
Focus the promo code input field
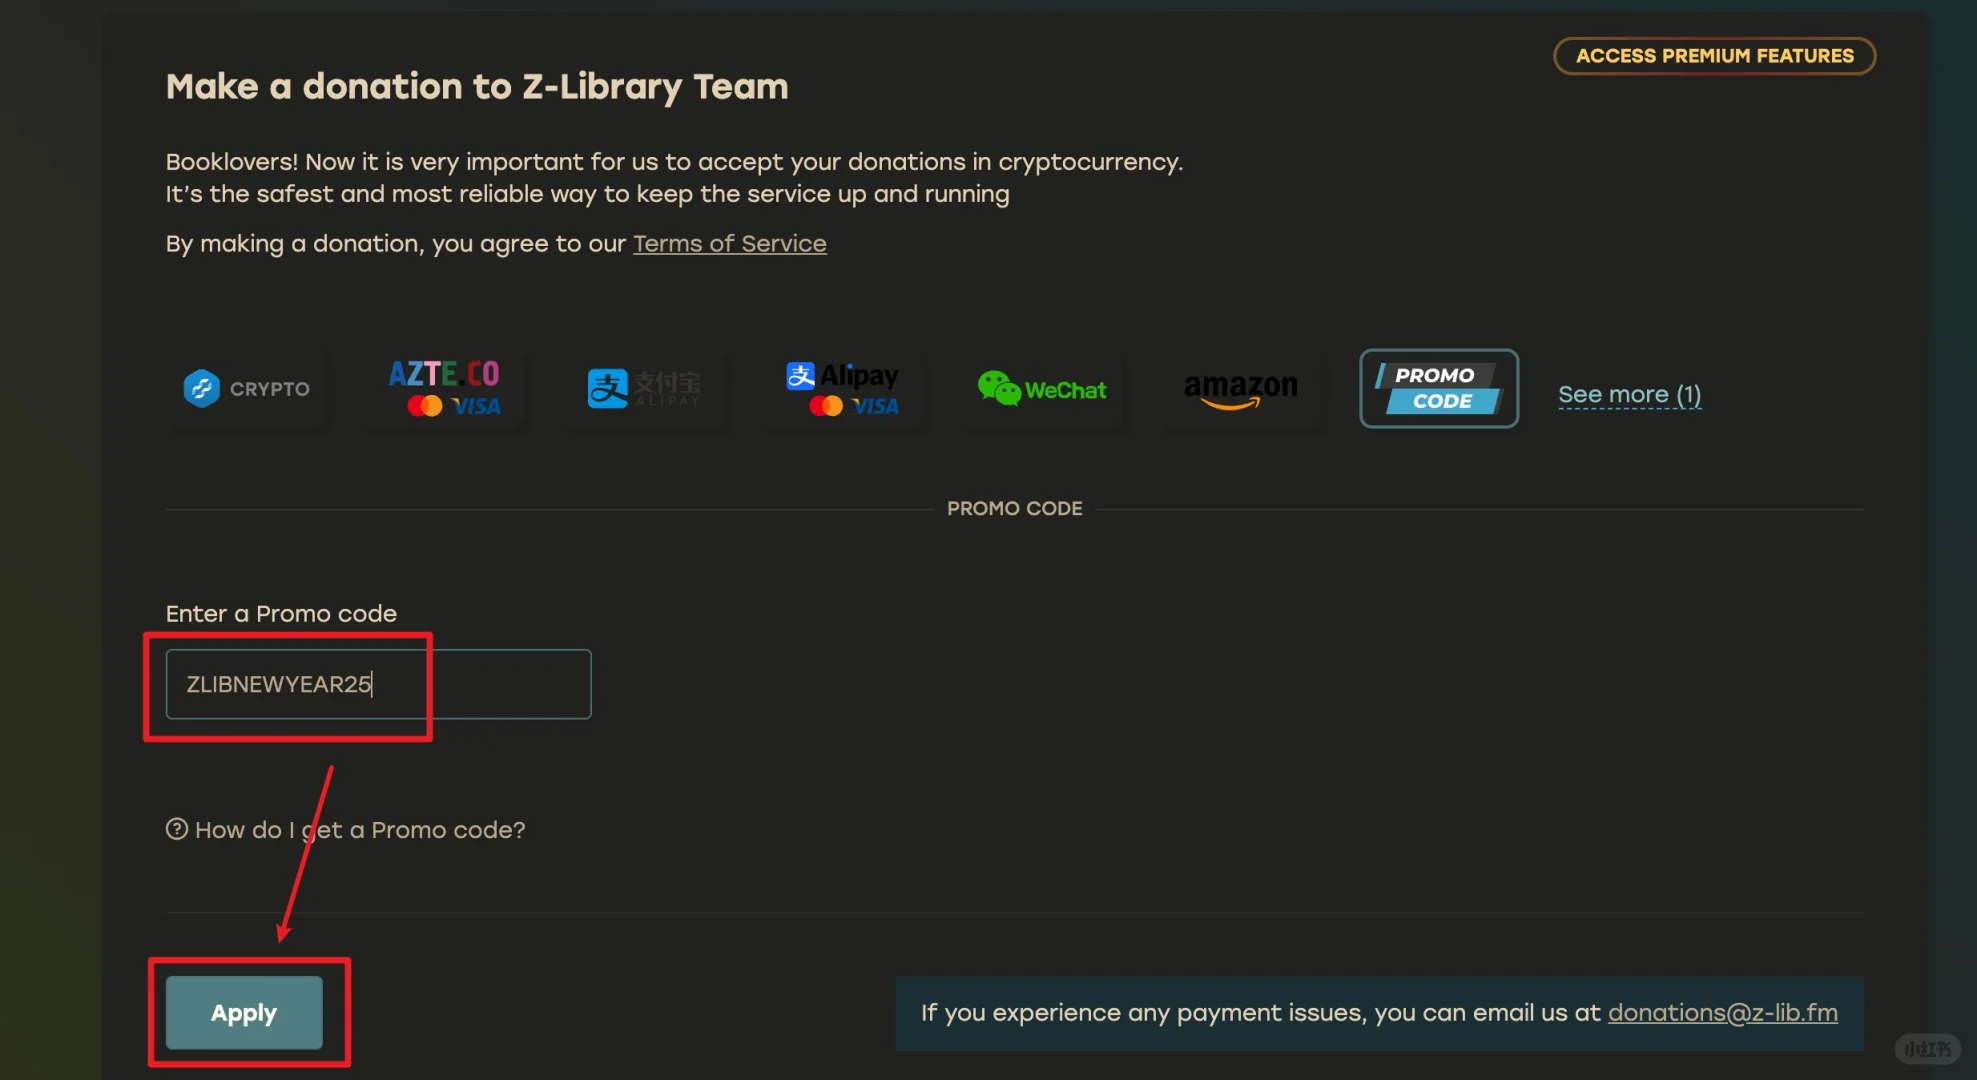(x=378, y=684)
